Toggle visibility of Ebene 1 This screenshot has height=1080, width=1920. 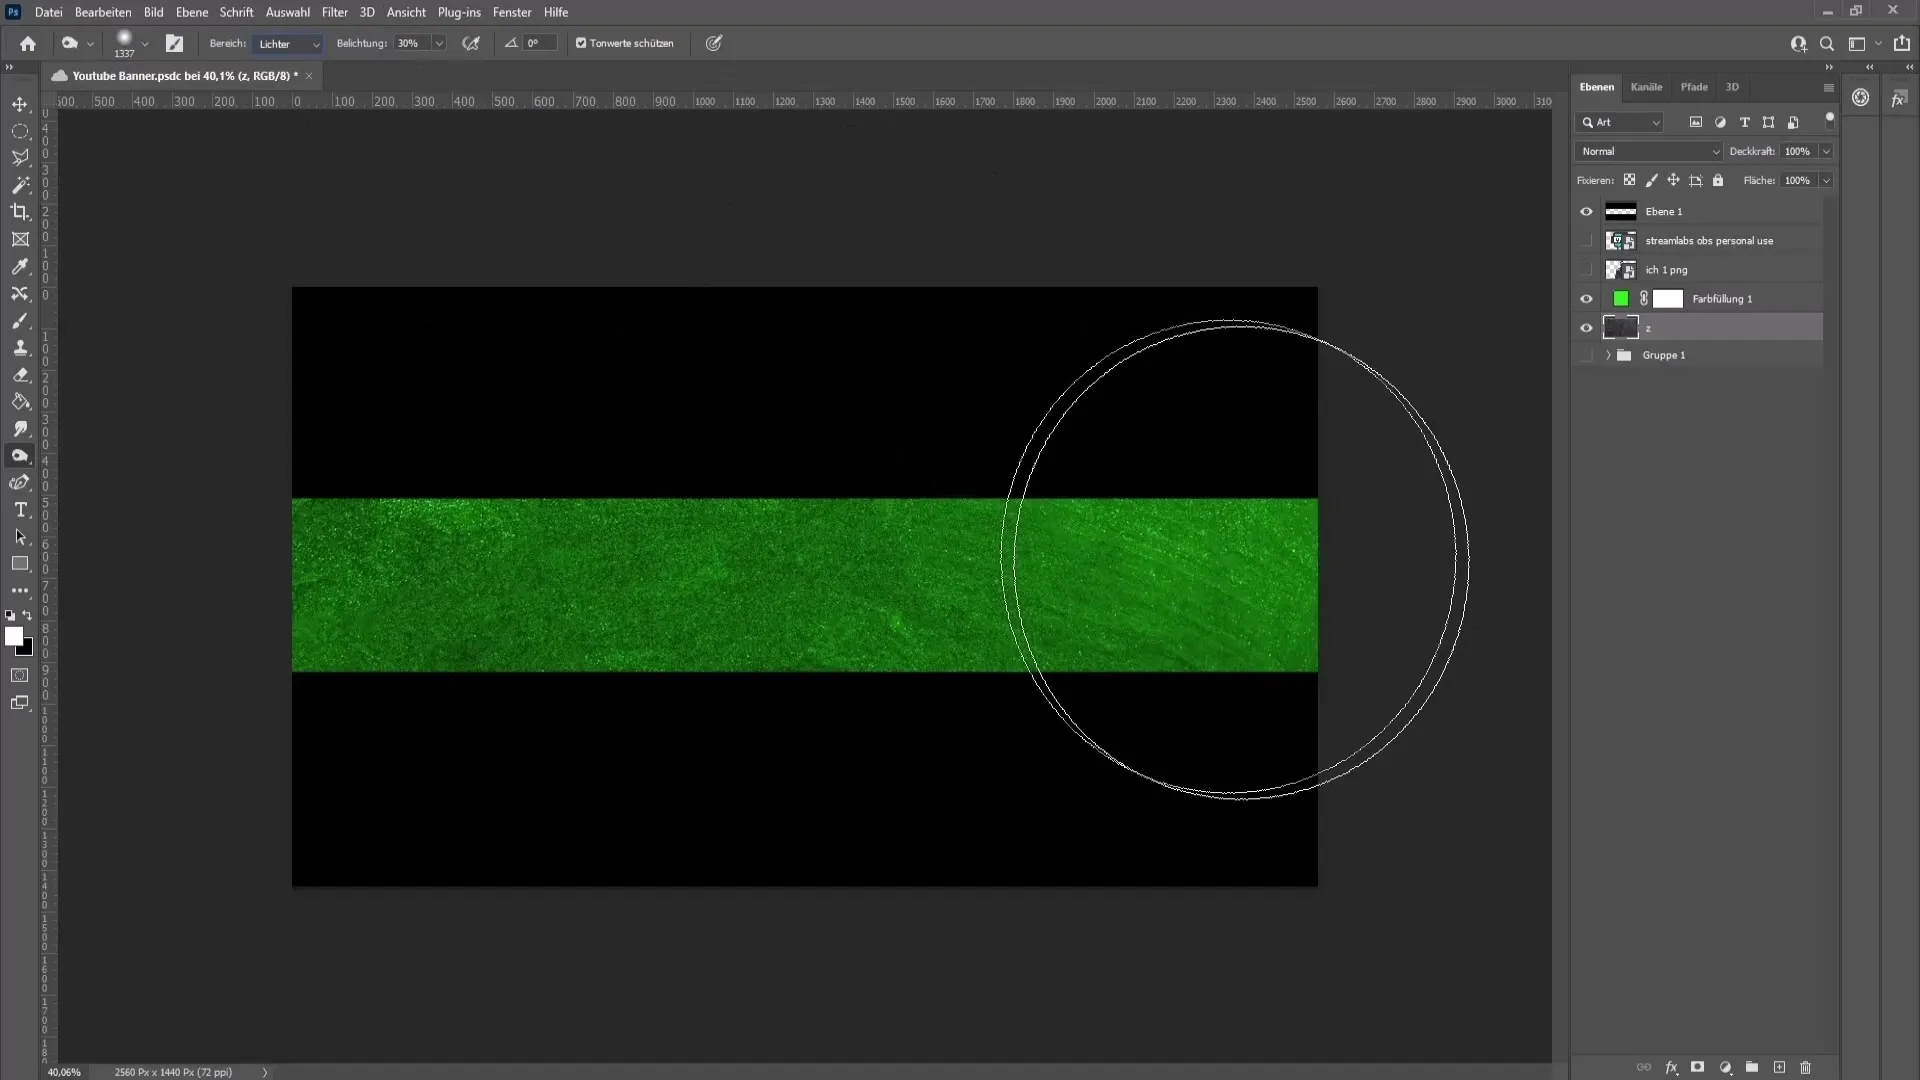click(1588, 210)
